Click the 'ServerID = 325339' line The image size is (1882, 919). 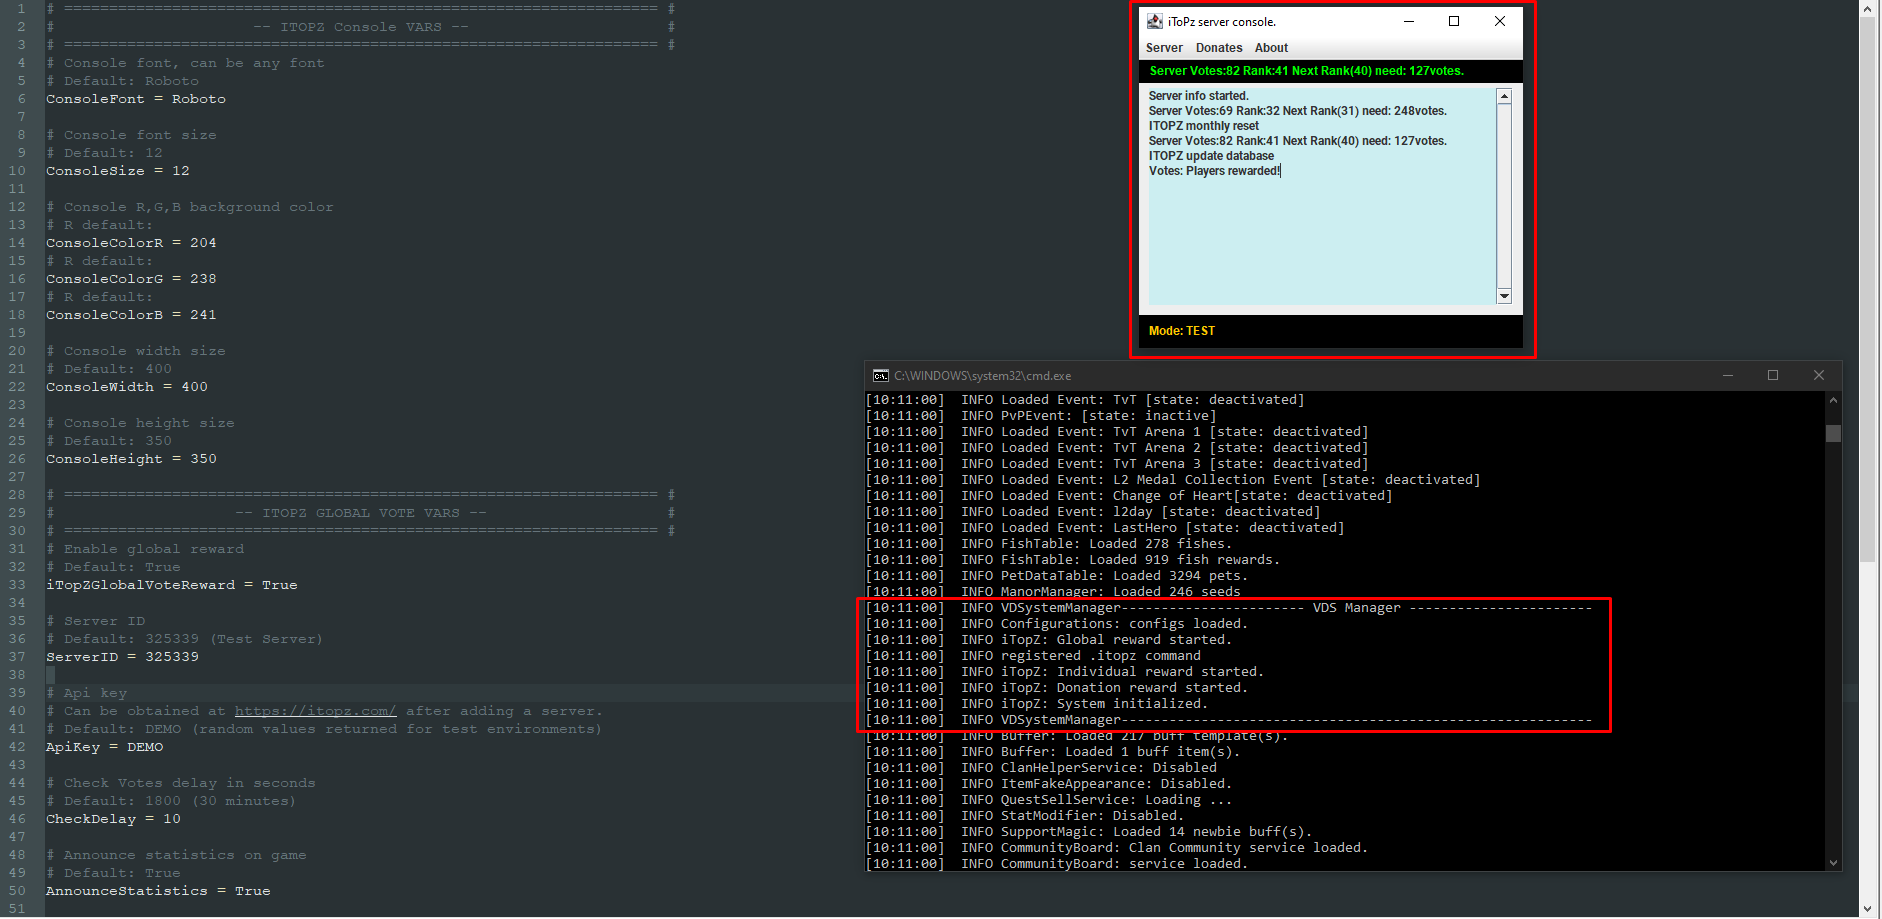tap(122, 657)
